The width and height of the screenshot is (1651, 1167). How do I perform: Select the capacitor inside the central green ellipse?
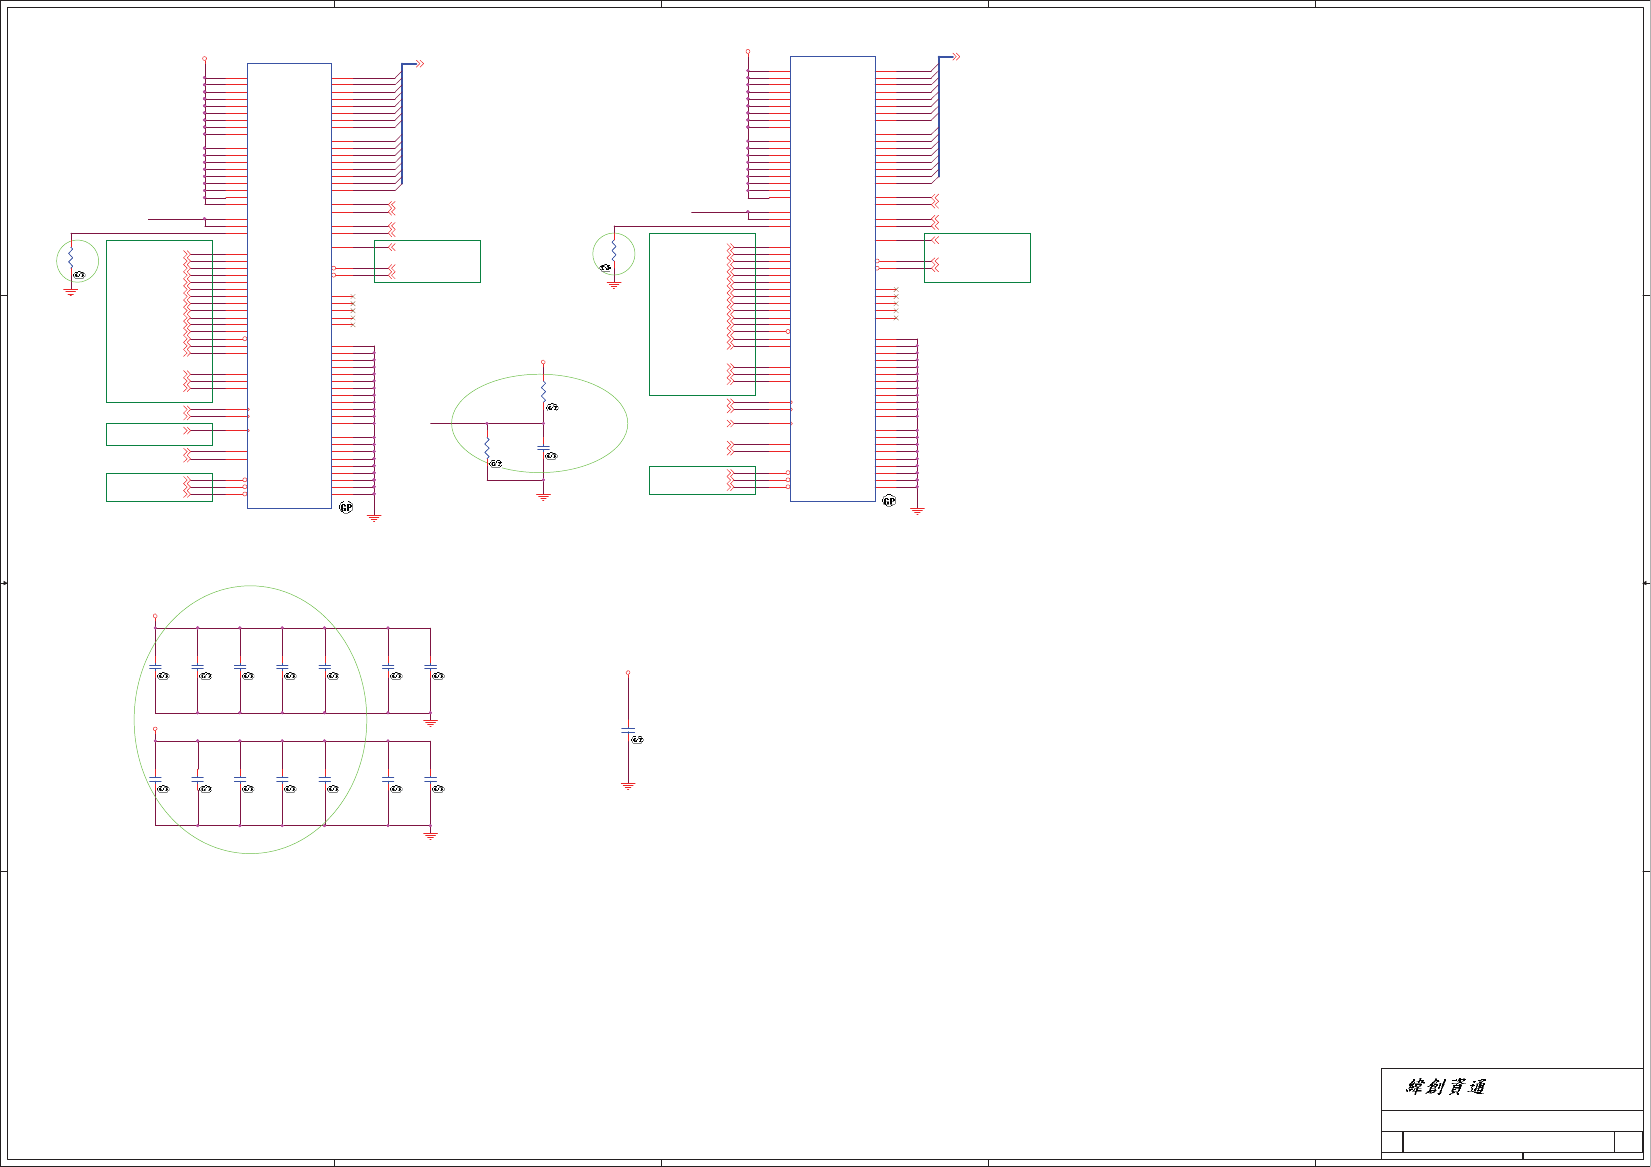click(x=543, y=448)
